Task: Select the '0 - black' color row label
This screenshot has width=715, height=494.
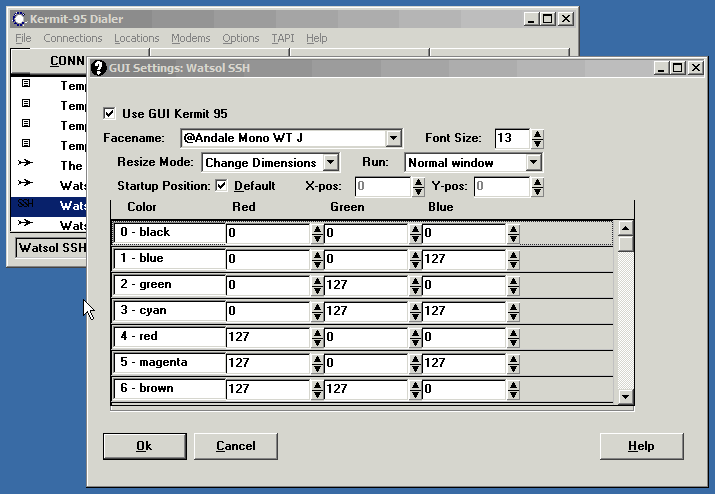Action: pyautogui.click(x=169, y=233)
